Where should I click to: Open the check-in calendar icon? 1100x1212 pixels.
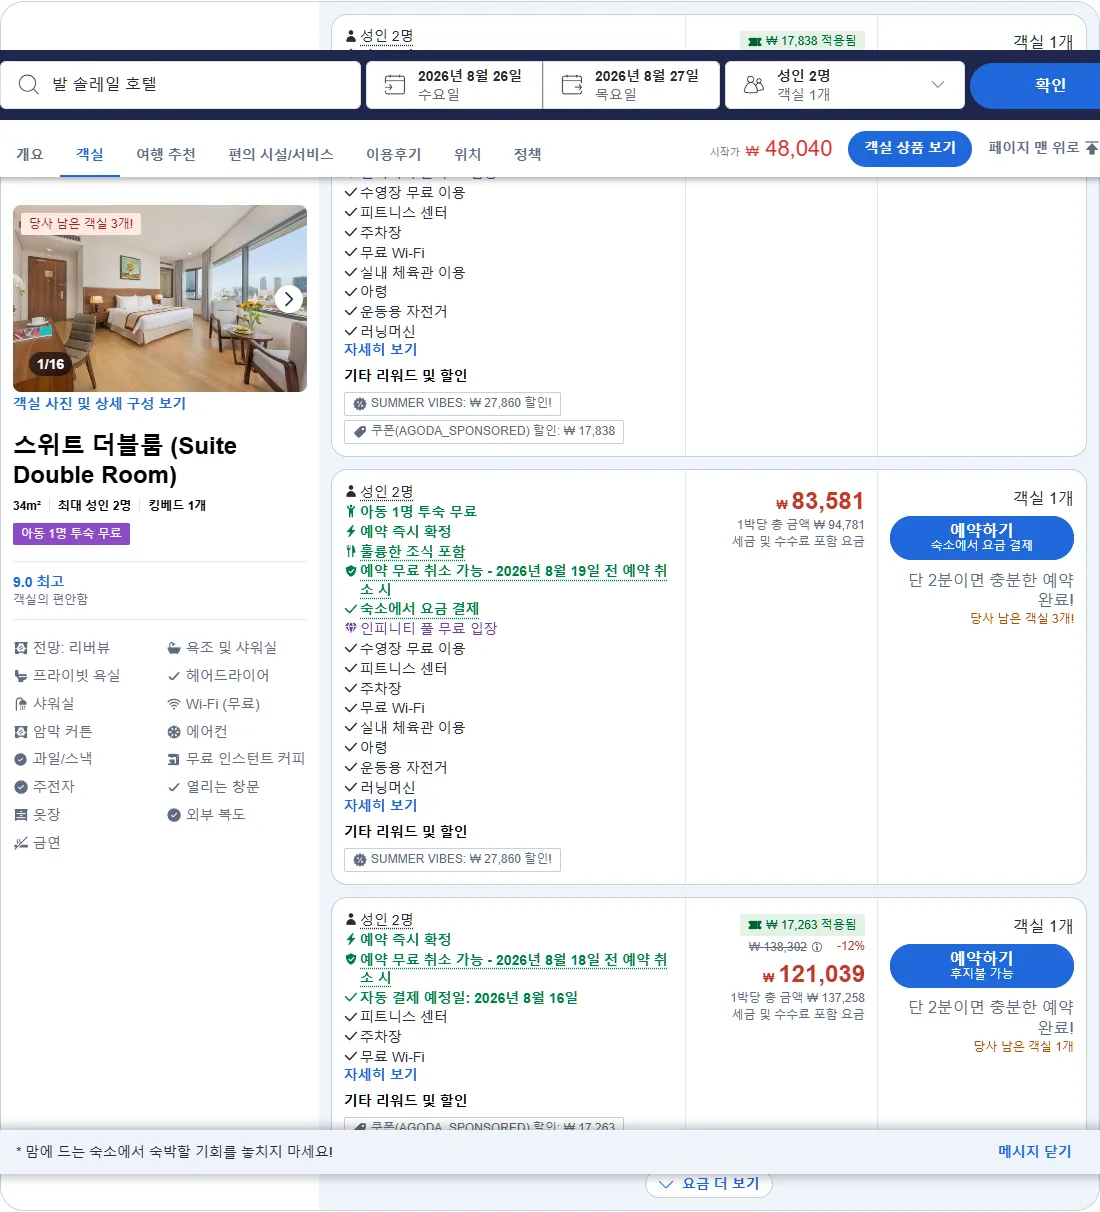point(395,85)
